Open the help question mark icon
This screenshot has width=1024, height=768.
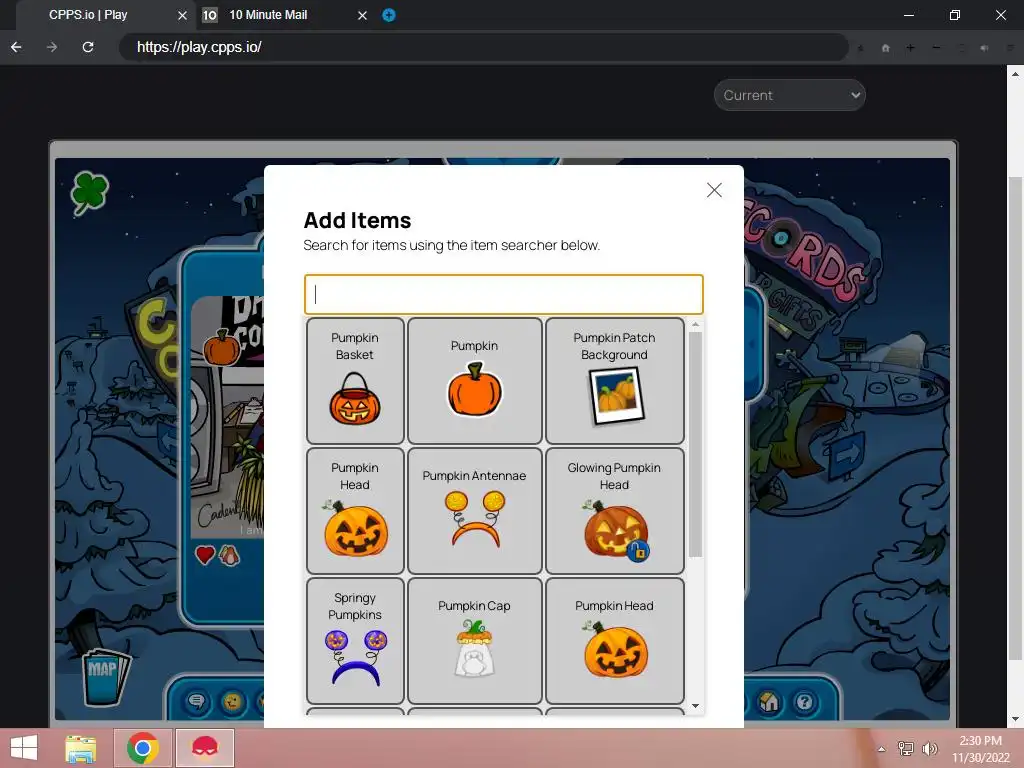click(x=805, y=702)
